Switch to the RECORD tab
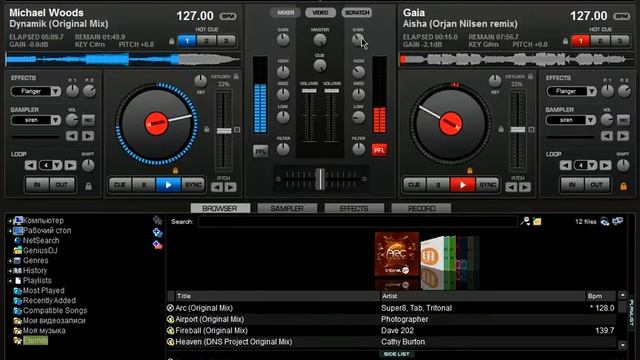Image resolution: width=640 pixels, height=360 pixels. (x=421, y=208)
